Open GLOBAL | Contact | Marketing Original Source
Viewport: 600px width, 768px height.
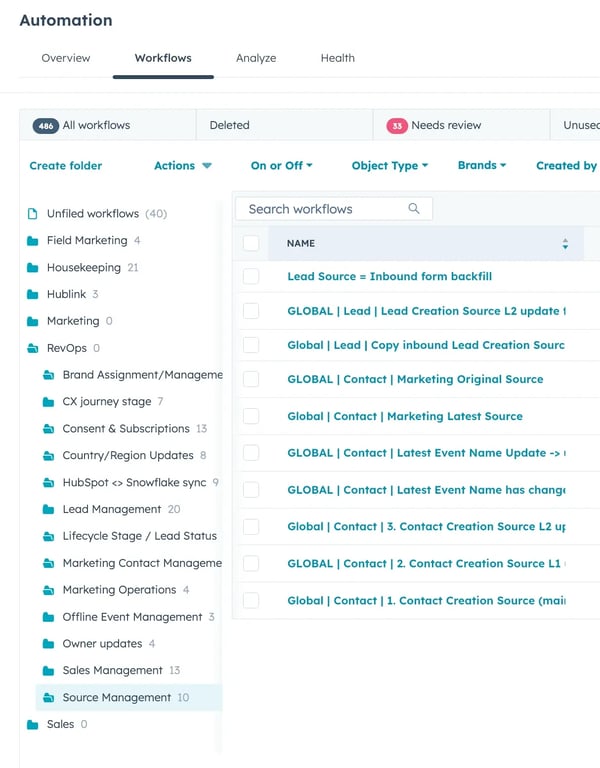(415, 379)
